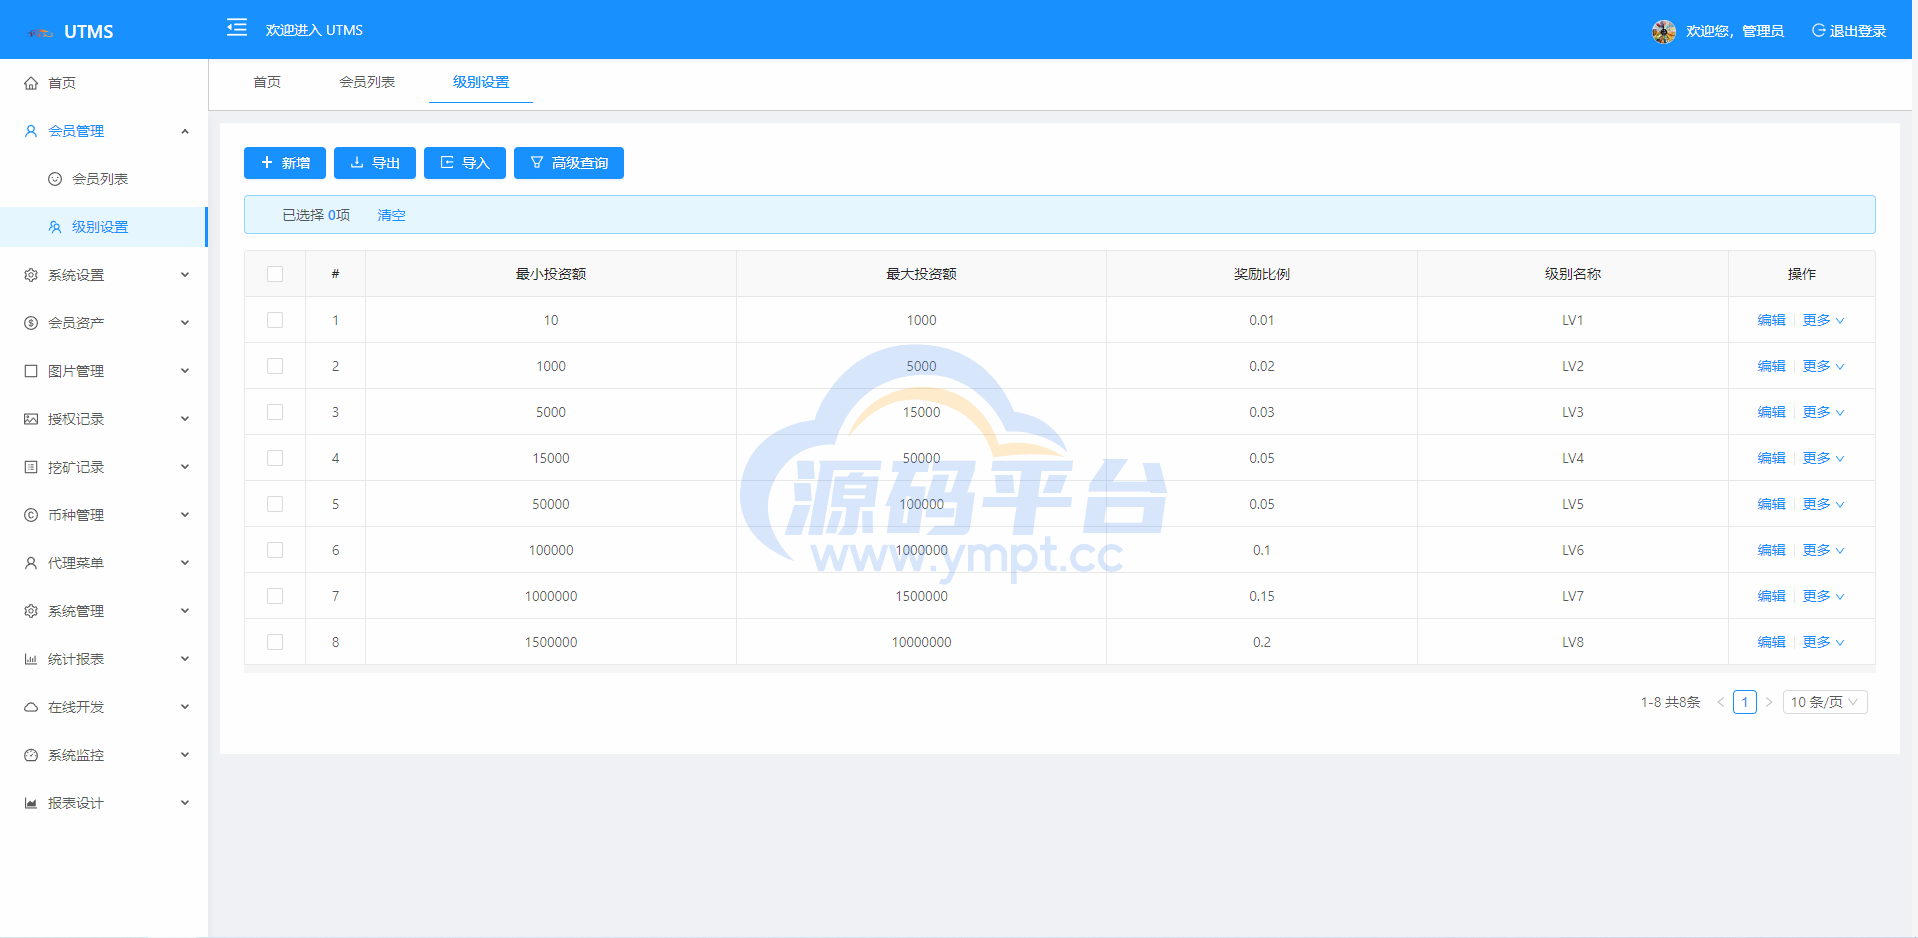Select the checkbox for row LV5
This screenshot has height=938, width=1918.
coord(275,504)
